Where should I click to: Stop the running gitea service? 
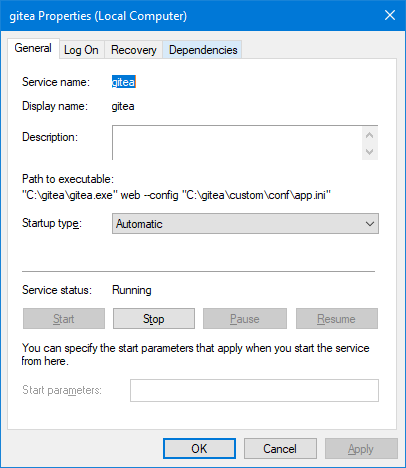(154, 319)
